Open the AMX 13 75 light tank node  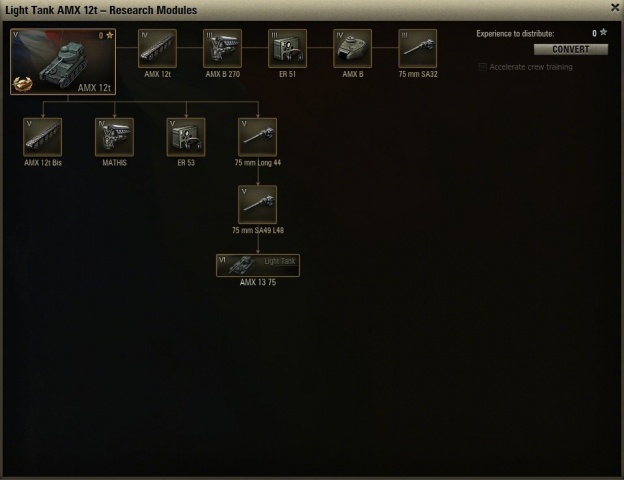coord(258,265)
